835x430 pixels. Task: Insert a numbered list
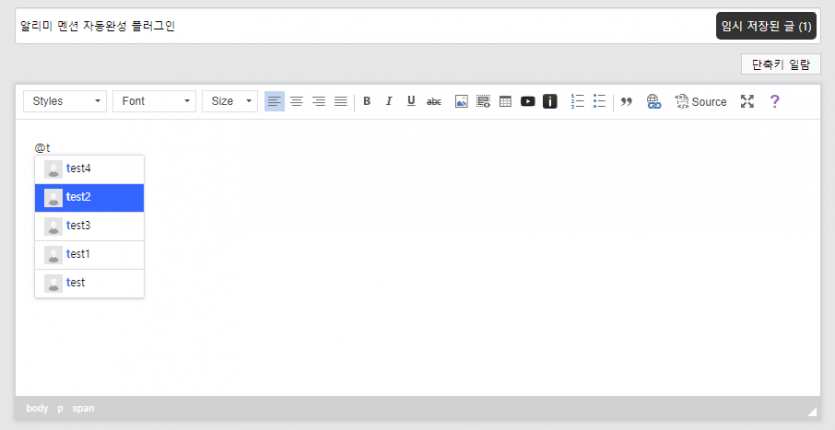[577, 101]
